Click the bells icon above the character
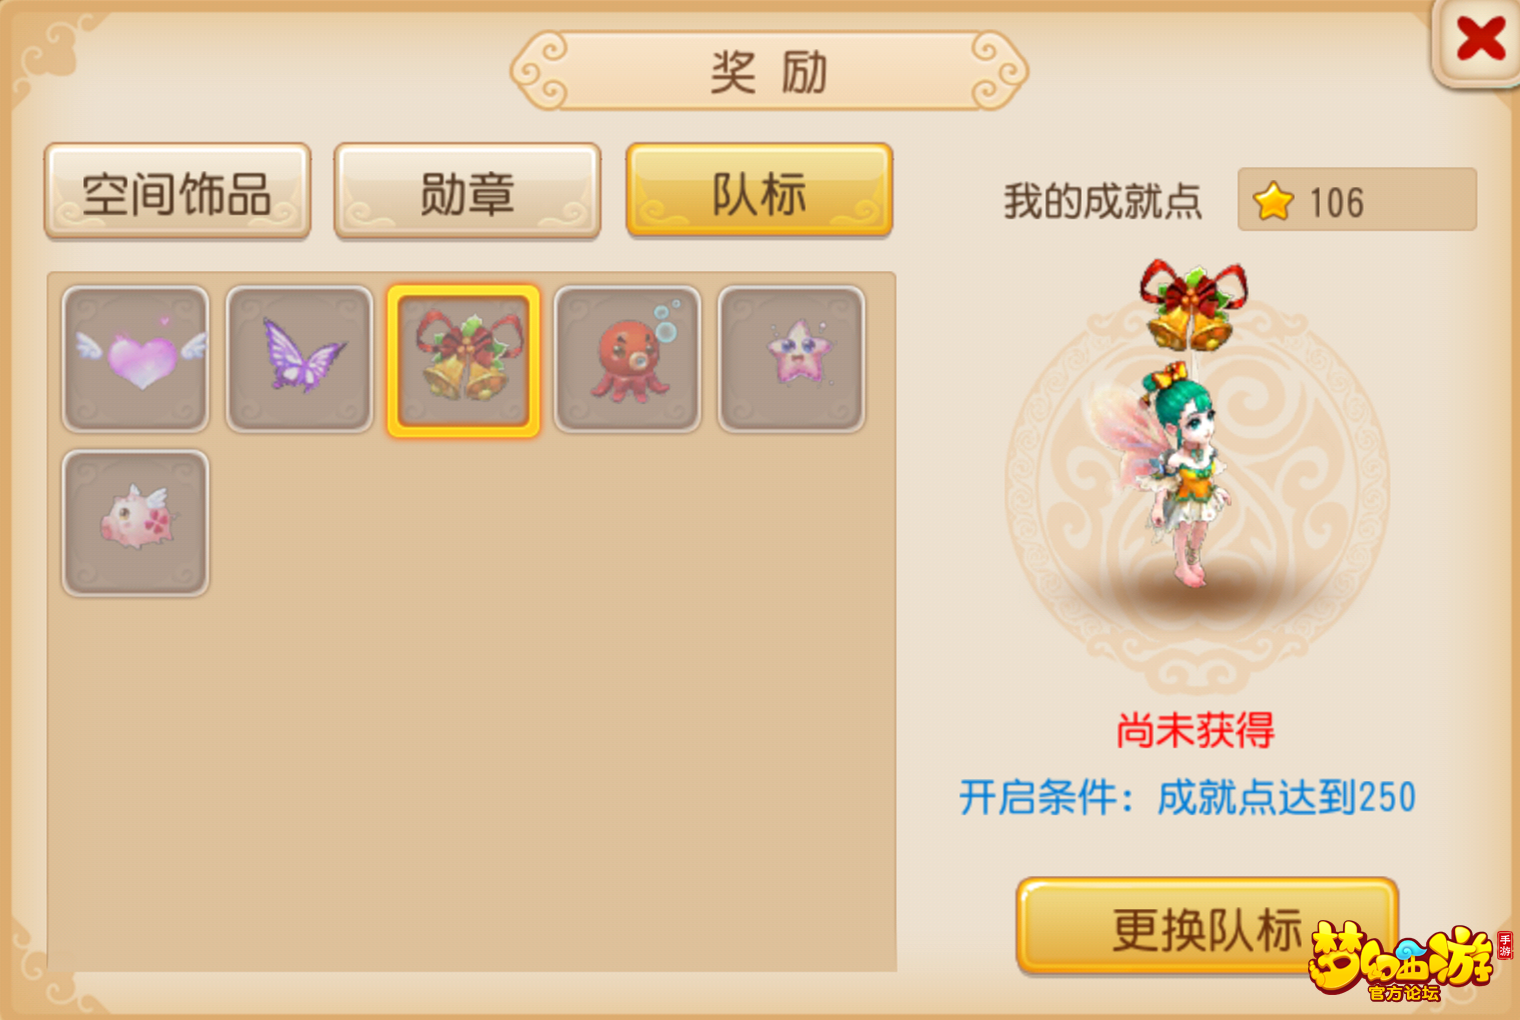 click(x=1194, y=306)
